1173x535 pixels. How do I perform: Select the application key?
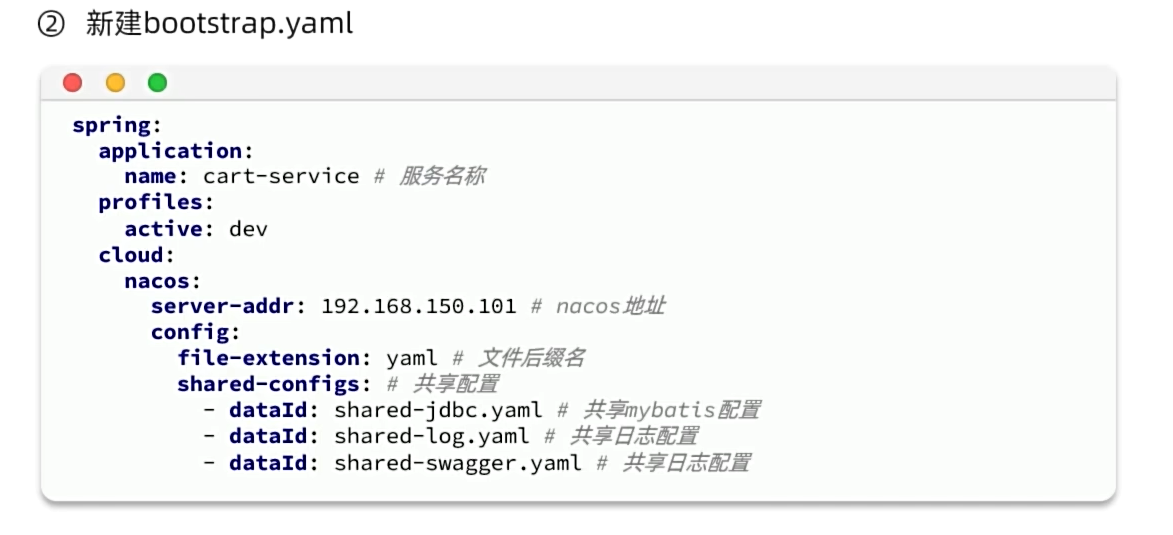(170, 151)
